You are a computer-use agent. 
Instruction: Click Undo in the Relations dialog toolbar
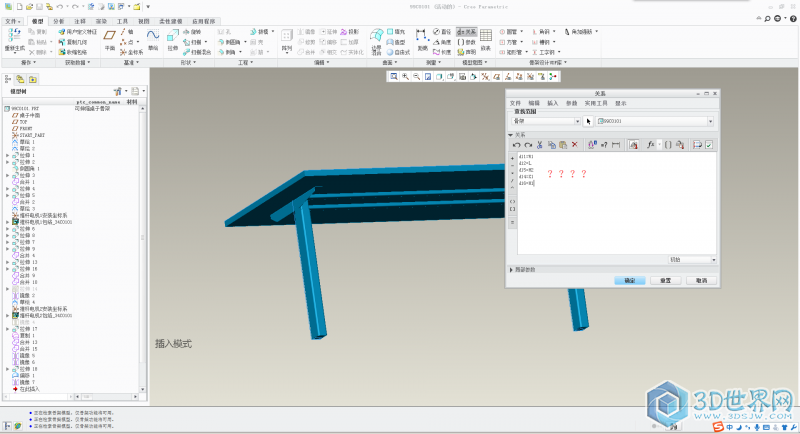516,145
